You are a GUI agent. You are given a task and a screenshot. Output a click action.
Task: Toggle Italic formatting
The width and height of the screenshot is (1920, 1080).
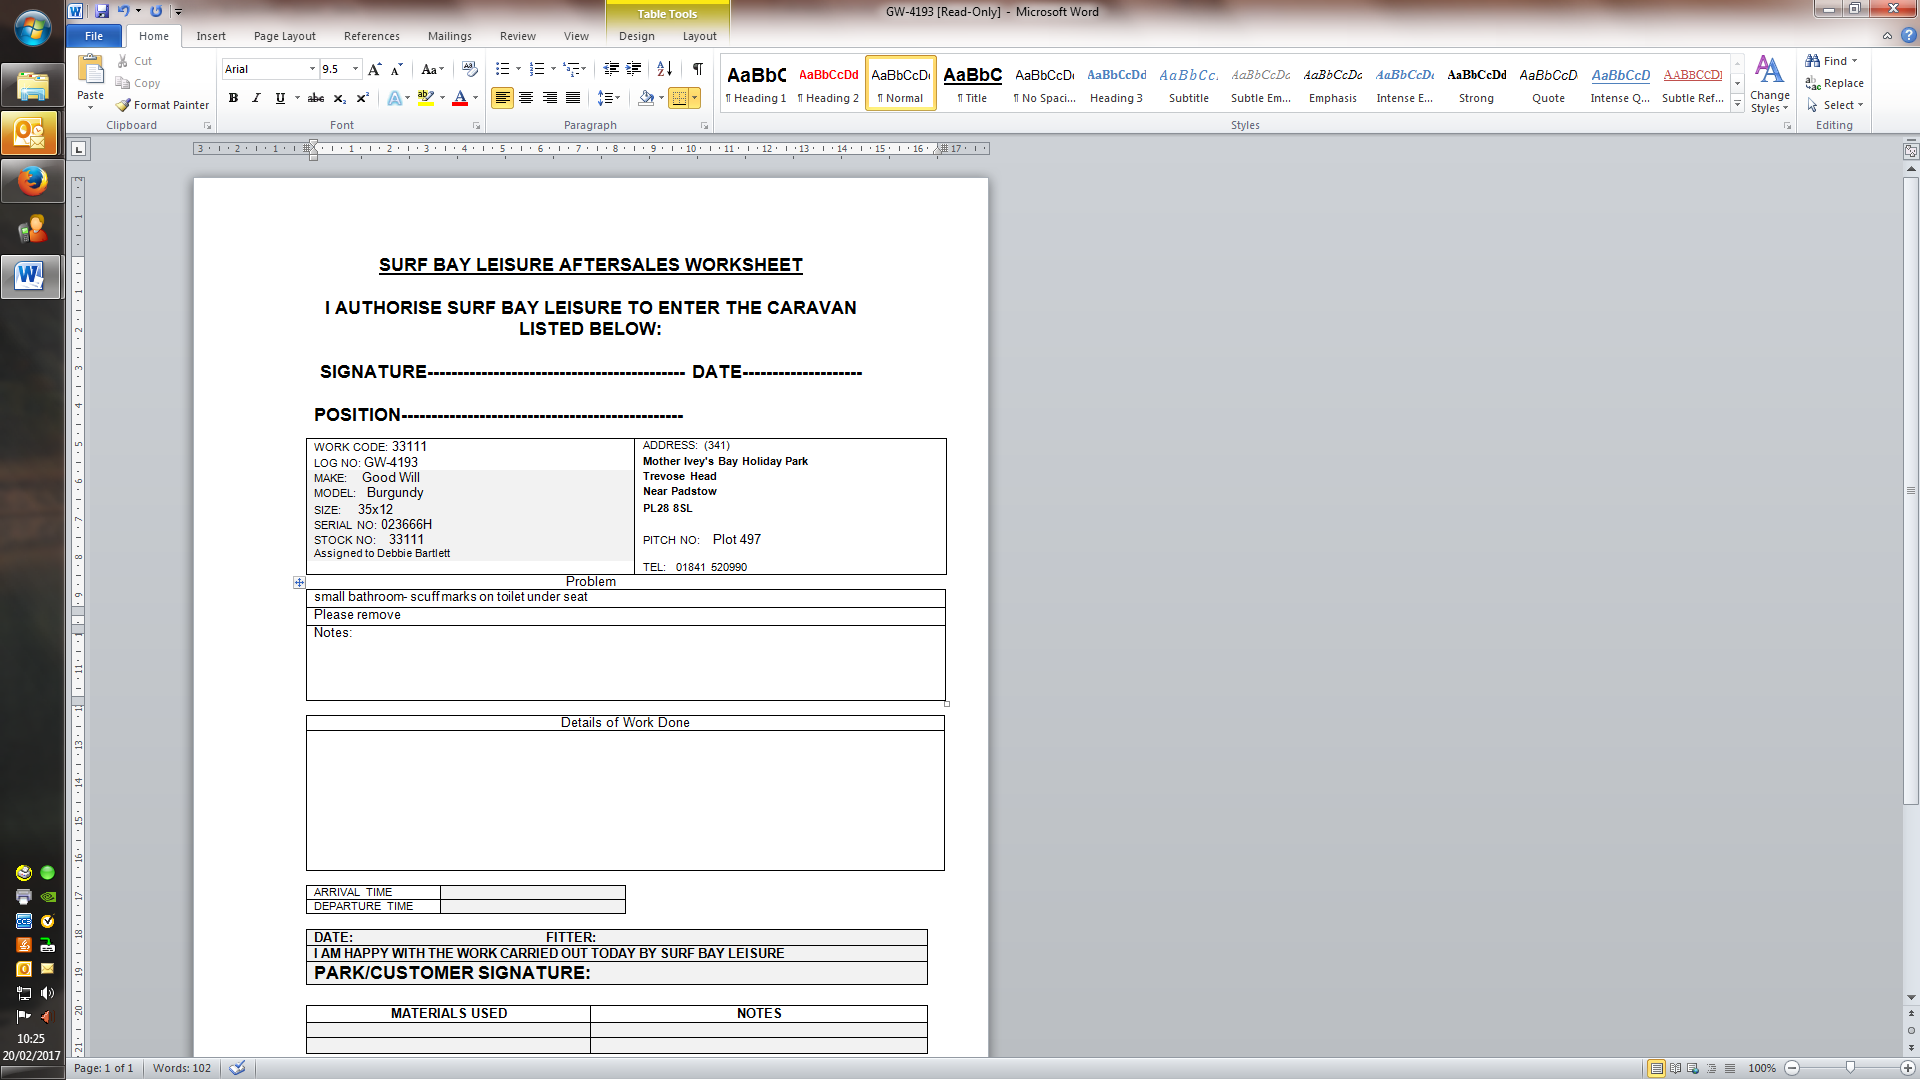coord(256,98)
